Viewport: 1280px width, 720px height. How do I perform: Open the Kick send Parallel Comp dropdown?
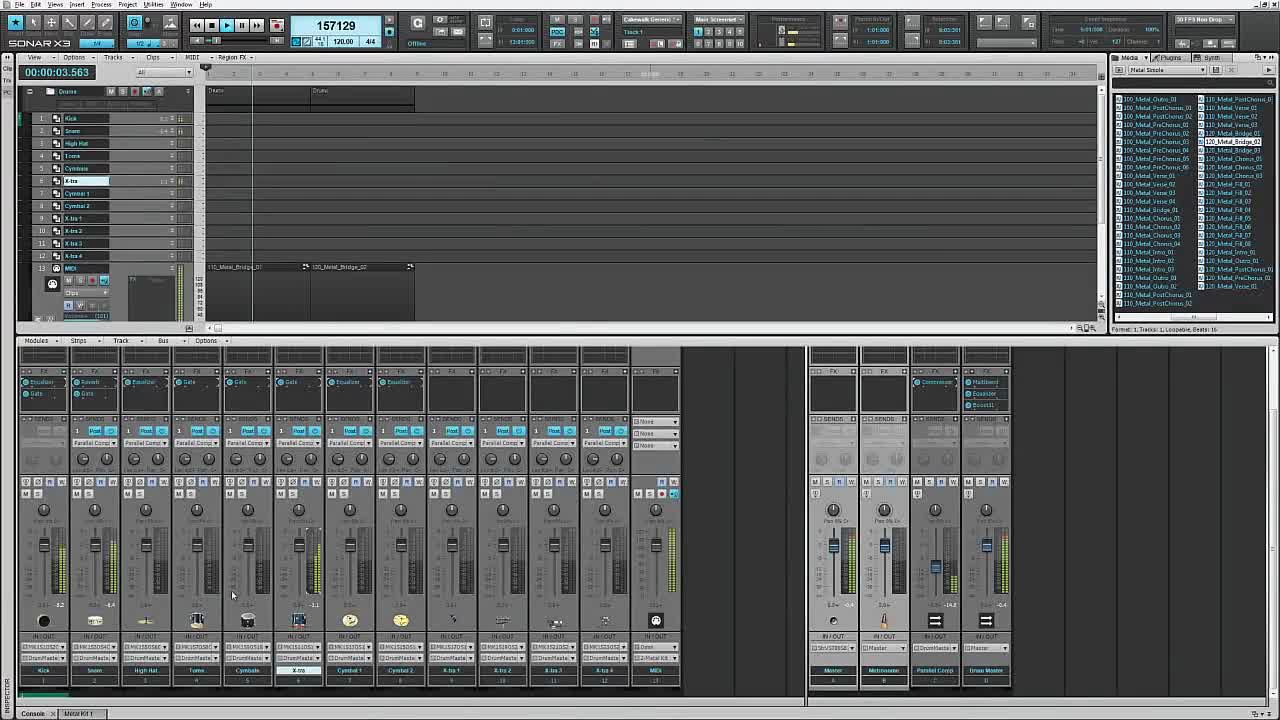pos(44,443)
